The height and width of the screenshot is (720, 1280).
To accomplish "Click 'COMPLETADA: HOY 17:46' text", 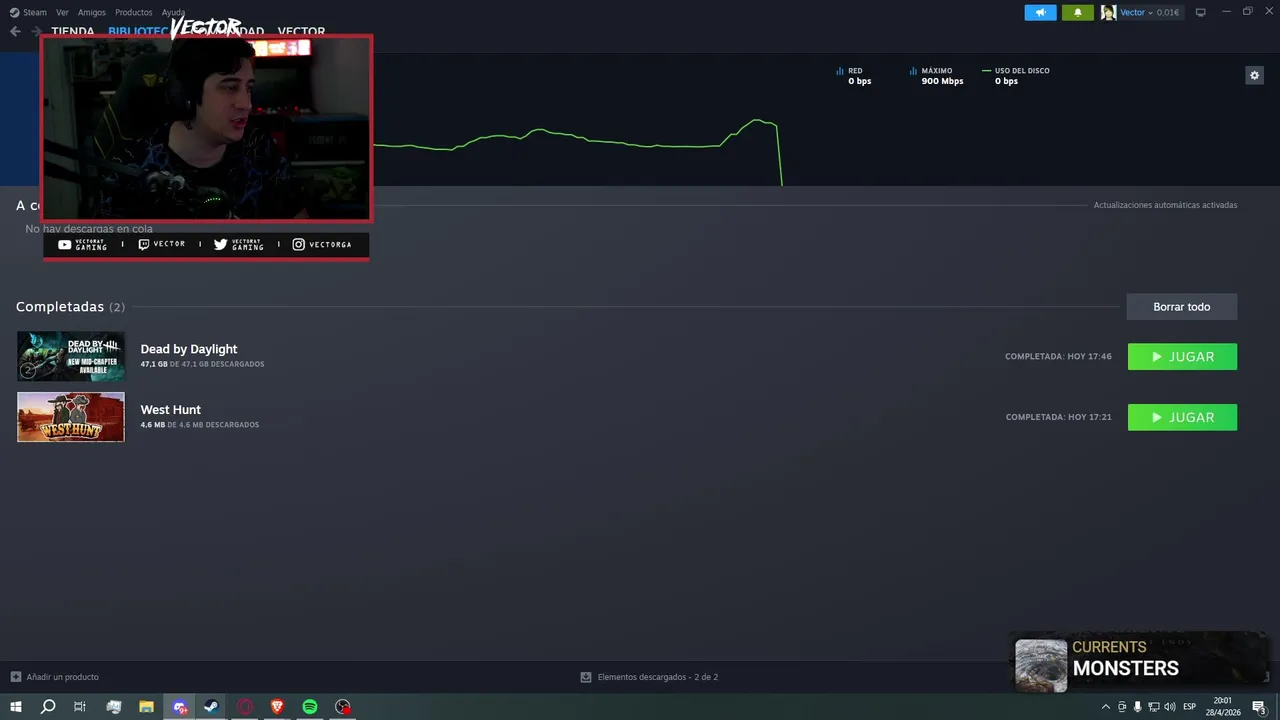I will [1058, 357].
